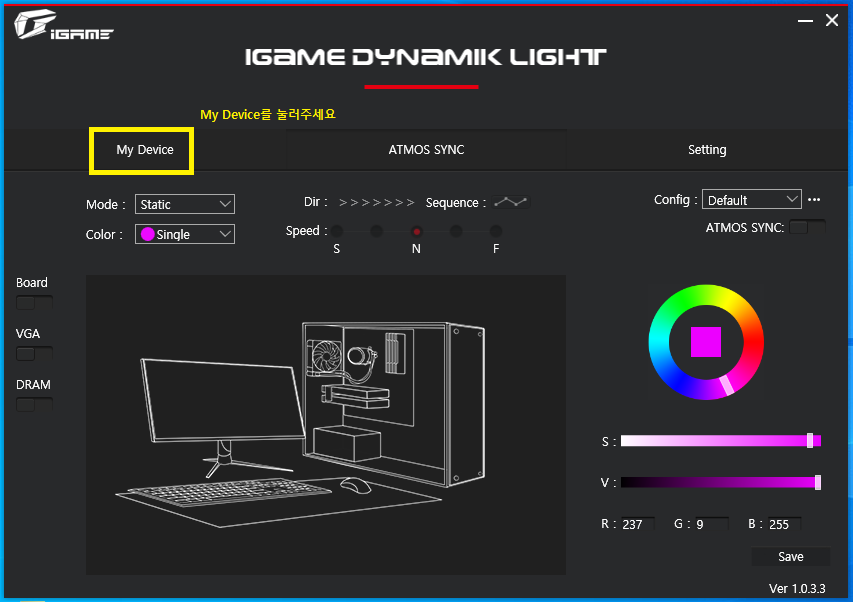Click the R value field showing 237
This screenshot has width=853, height=602.
638,524
